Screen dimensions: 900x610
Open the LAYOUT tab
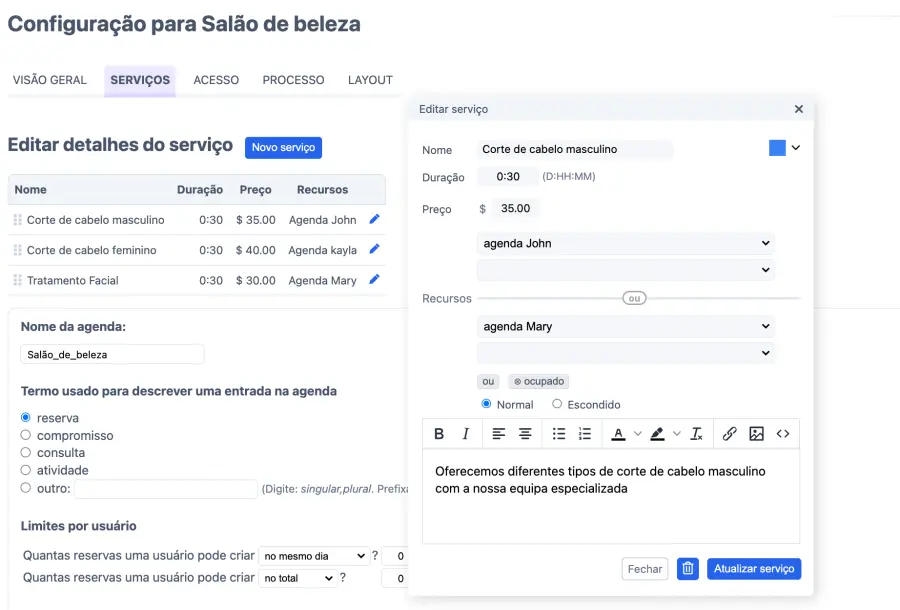click(370, 80)
